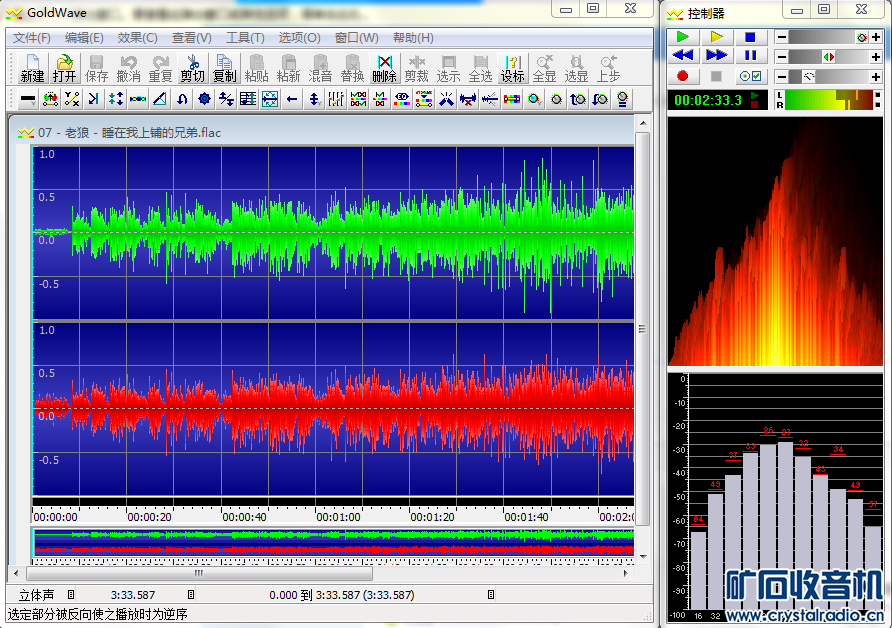The width and height of the screenshot is (892, 628).
Task: Increase volume with the top plus button
Action: tap(876, 37)
